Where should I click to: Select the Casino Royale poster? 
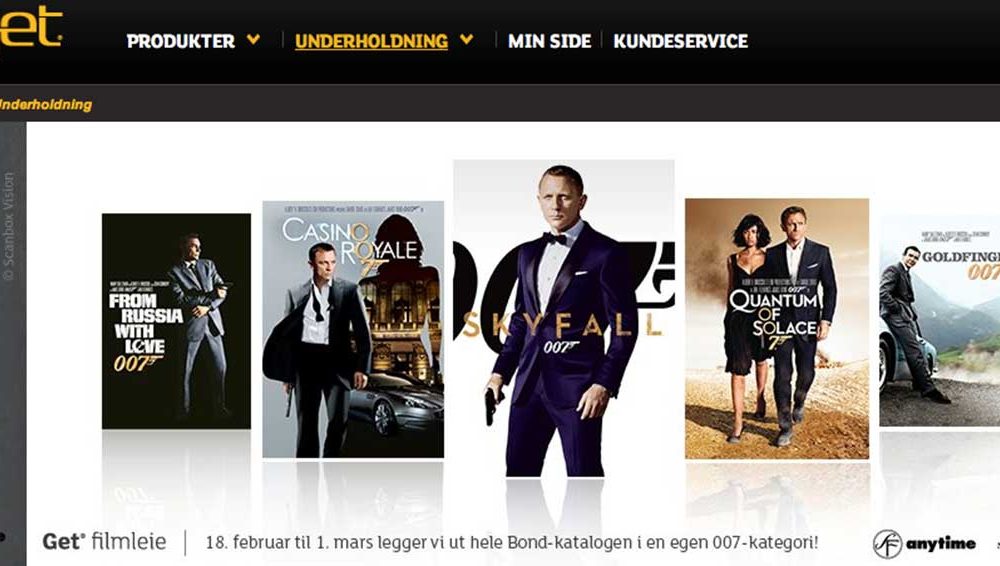point(353,329)
